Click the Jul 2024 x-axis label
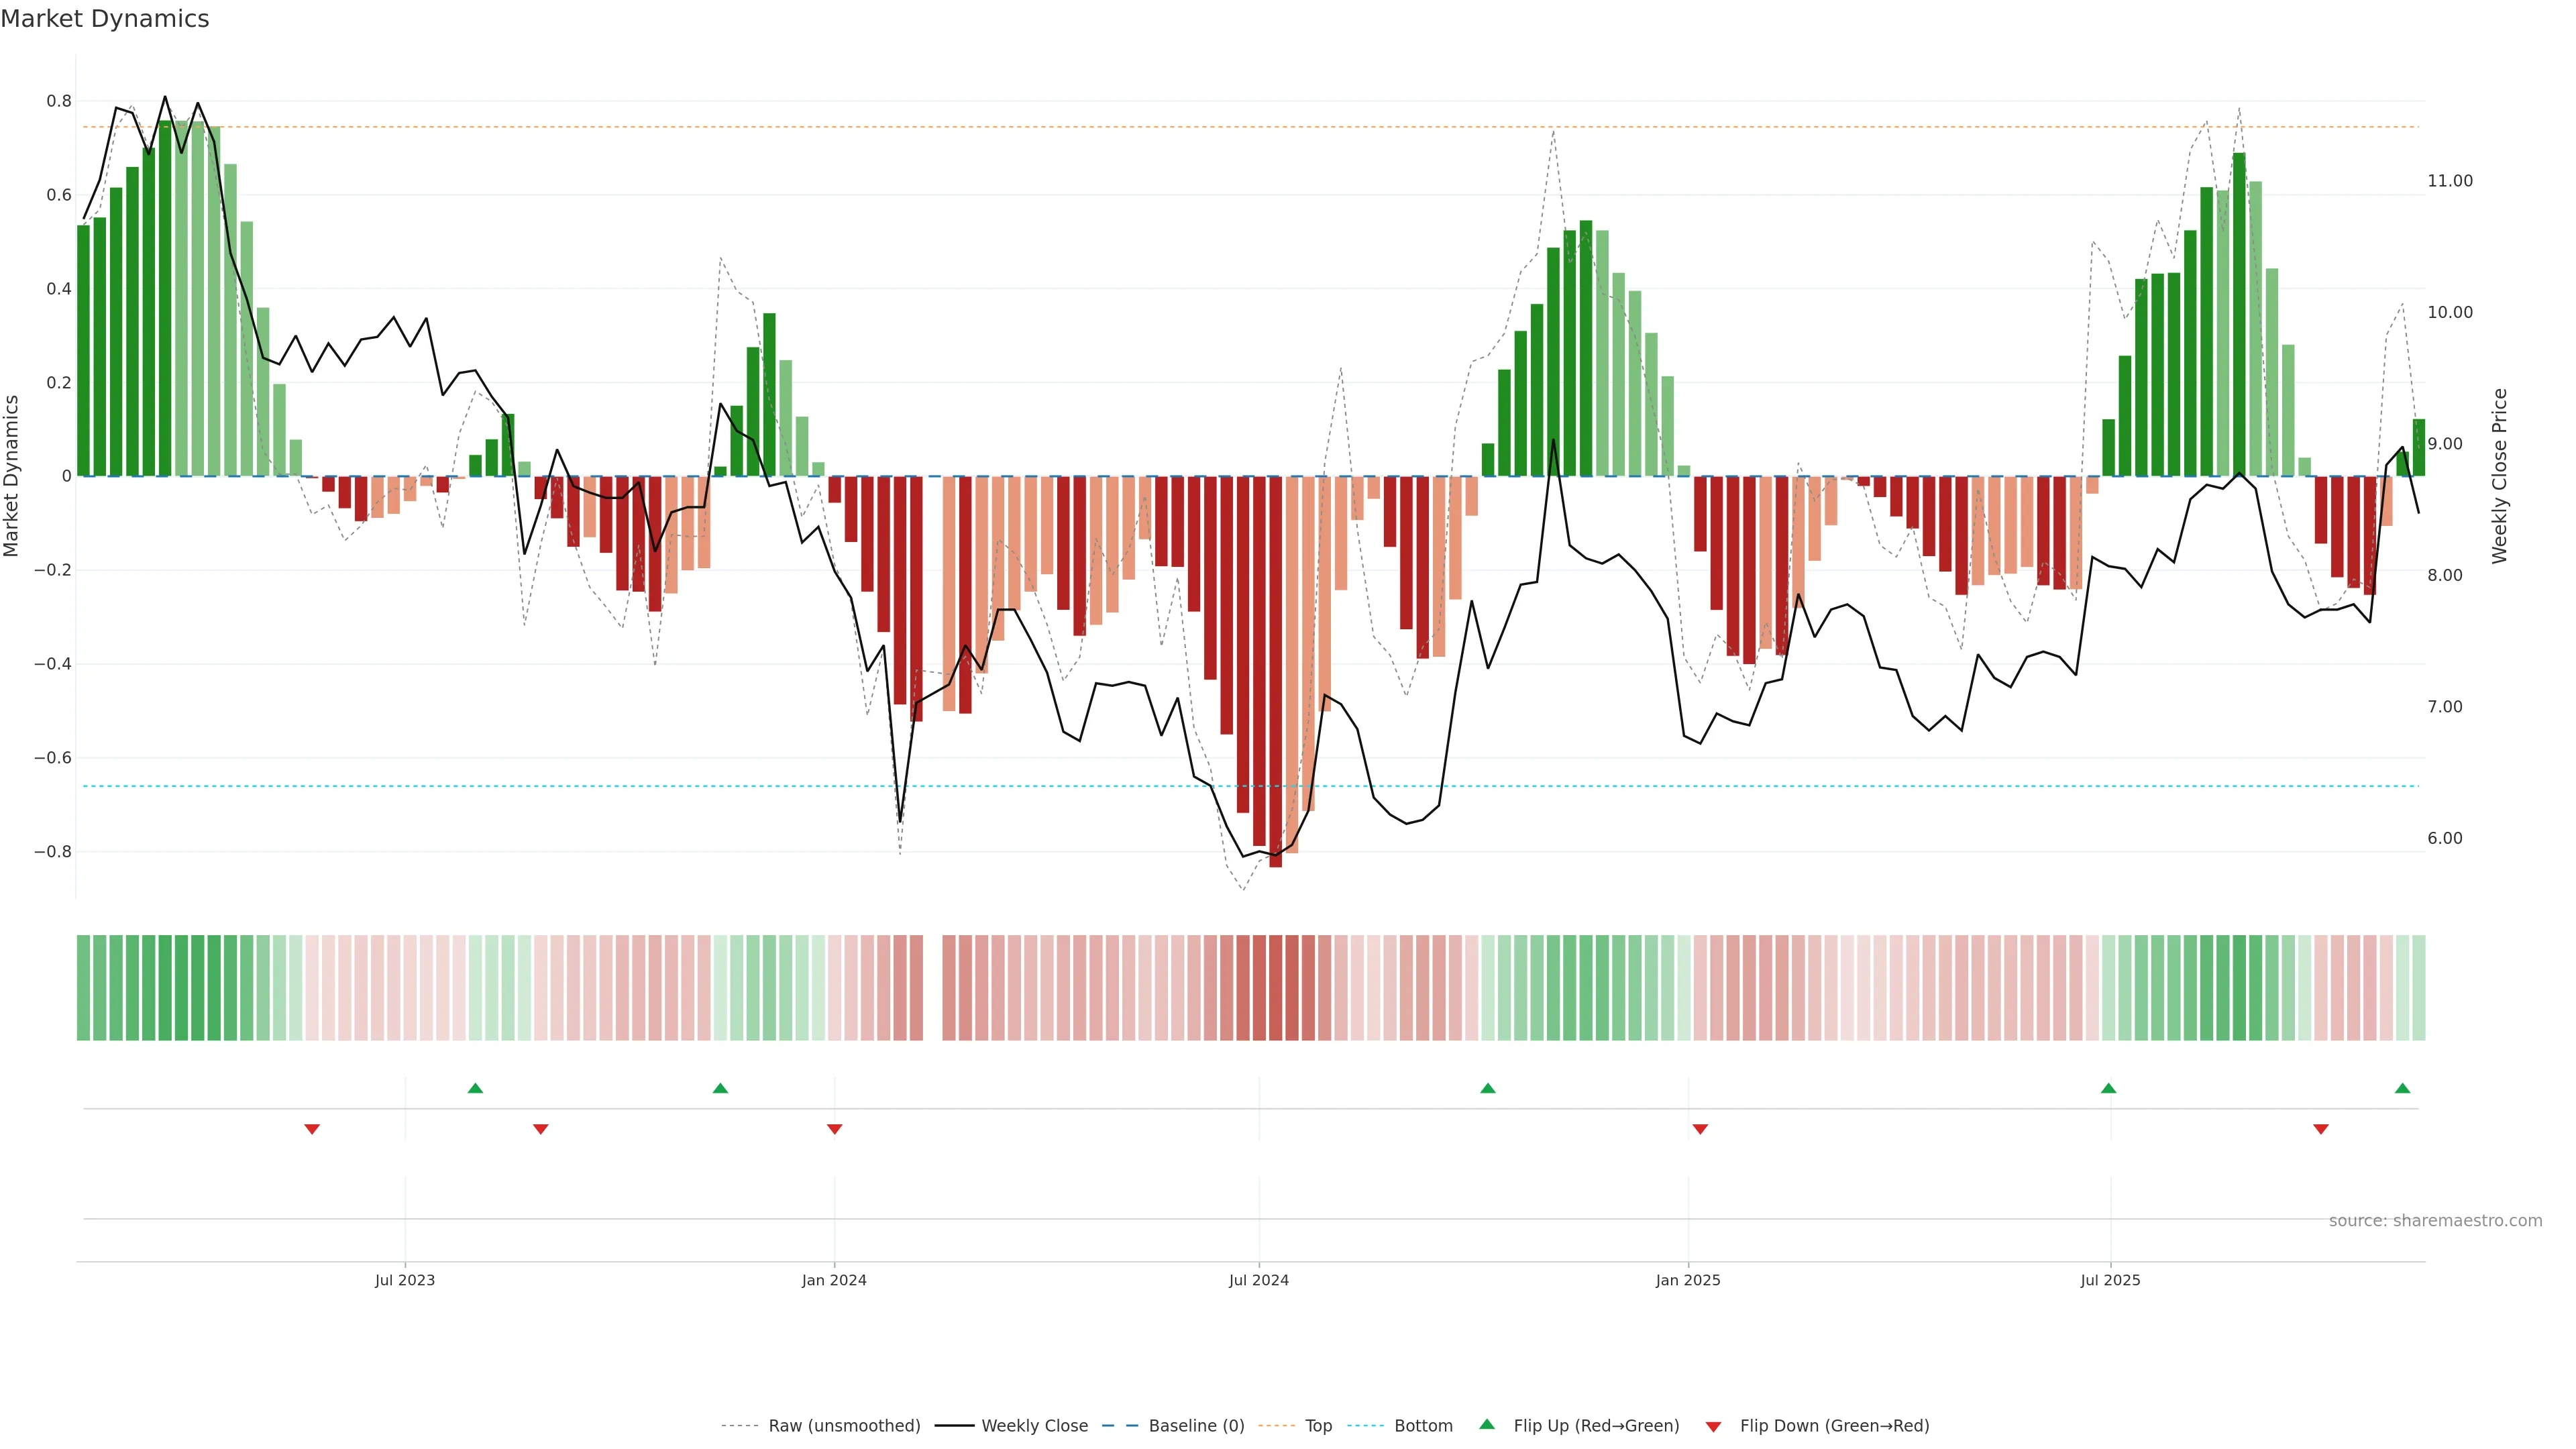This screenshot has height=1449, width=2576. tap(1258, 1280)
